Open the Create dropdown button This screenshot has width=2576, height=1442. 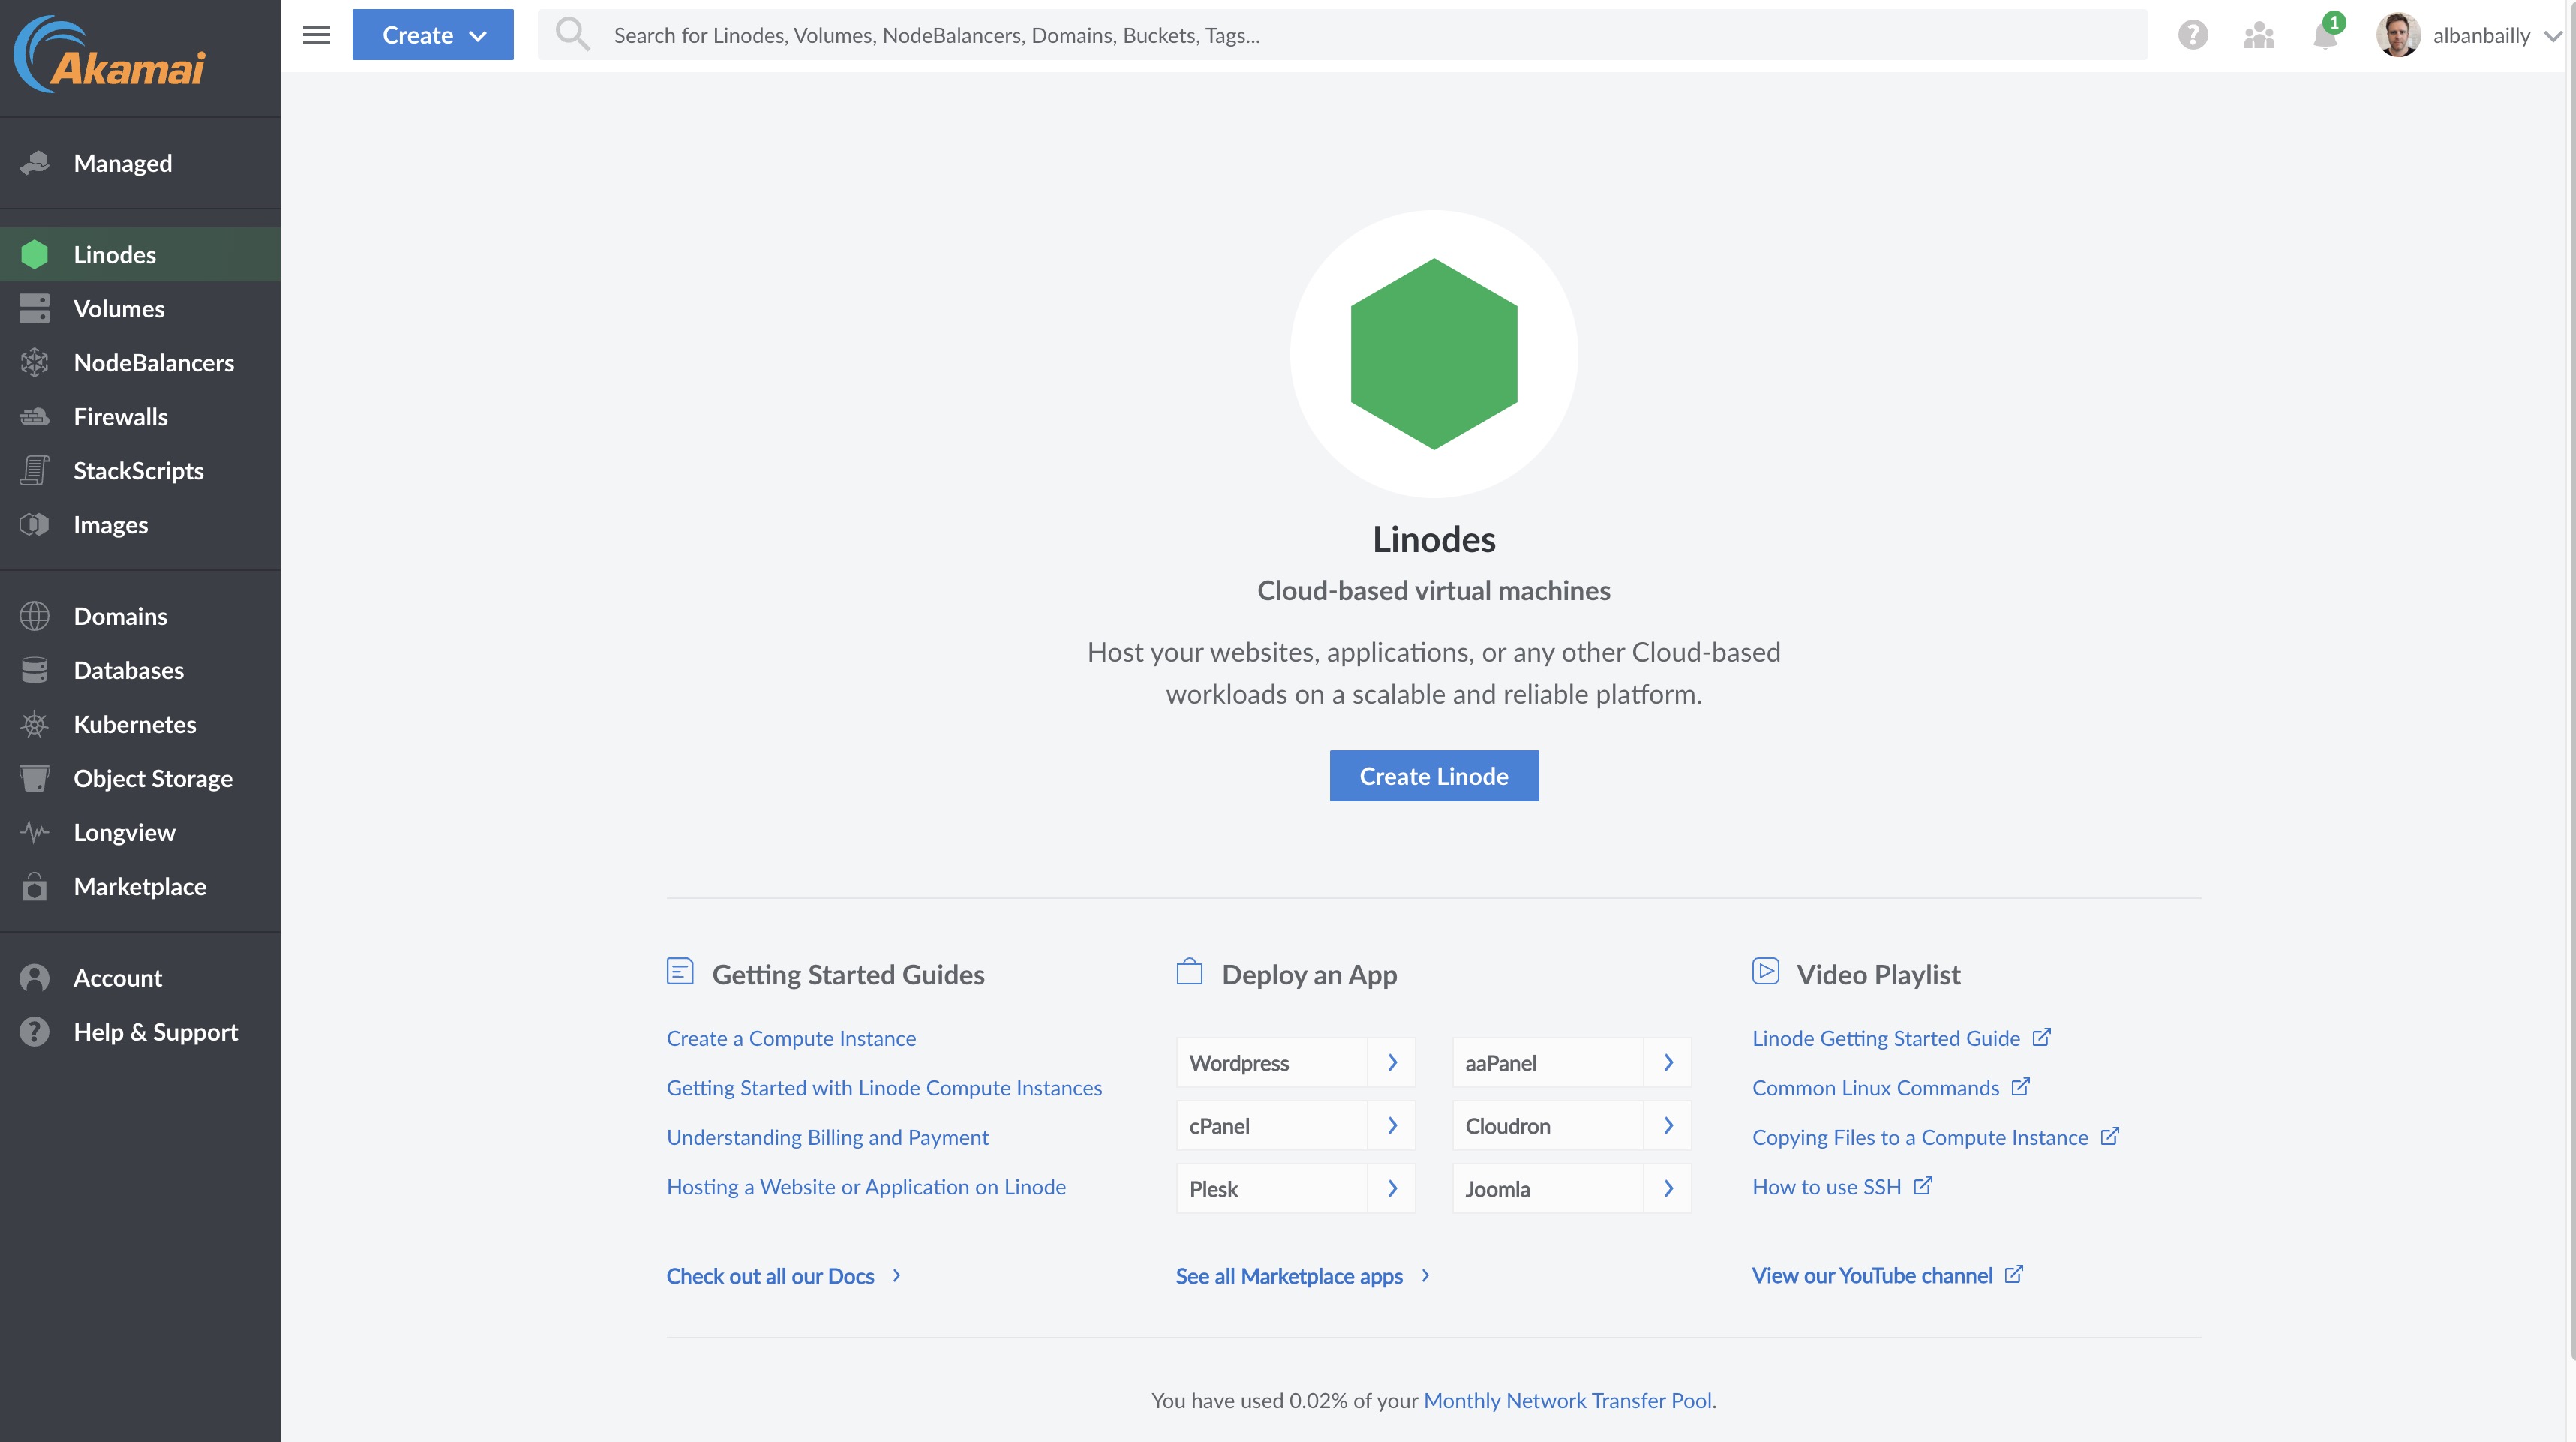(x=432, y=35)
